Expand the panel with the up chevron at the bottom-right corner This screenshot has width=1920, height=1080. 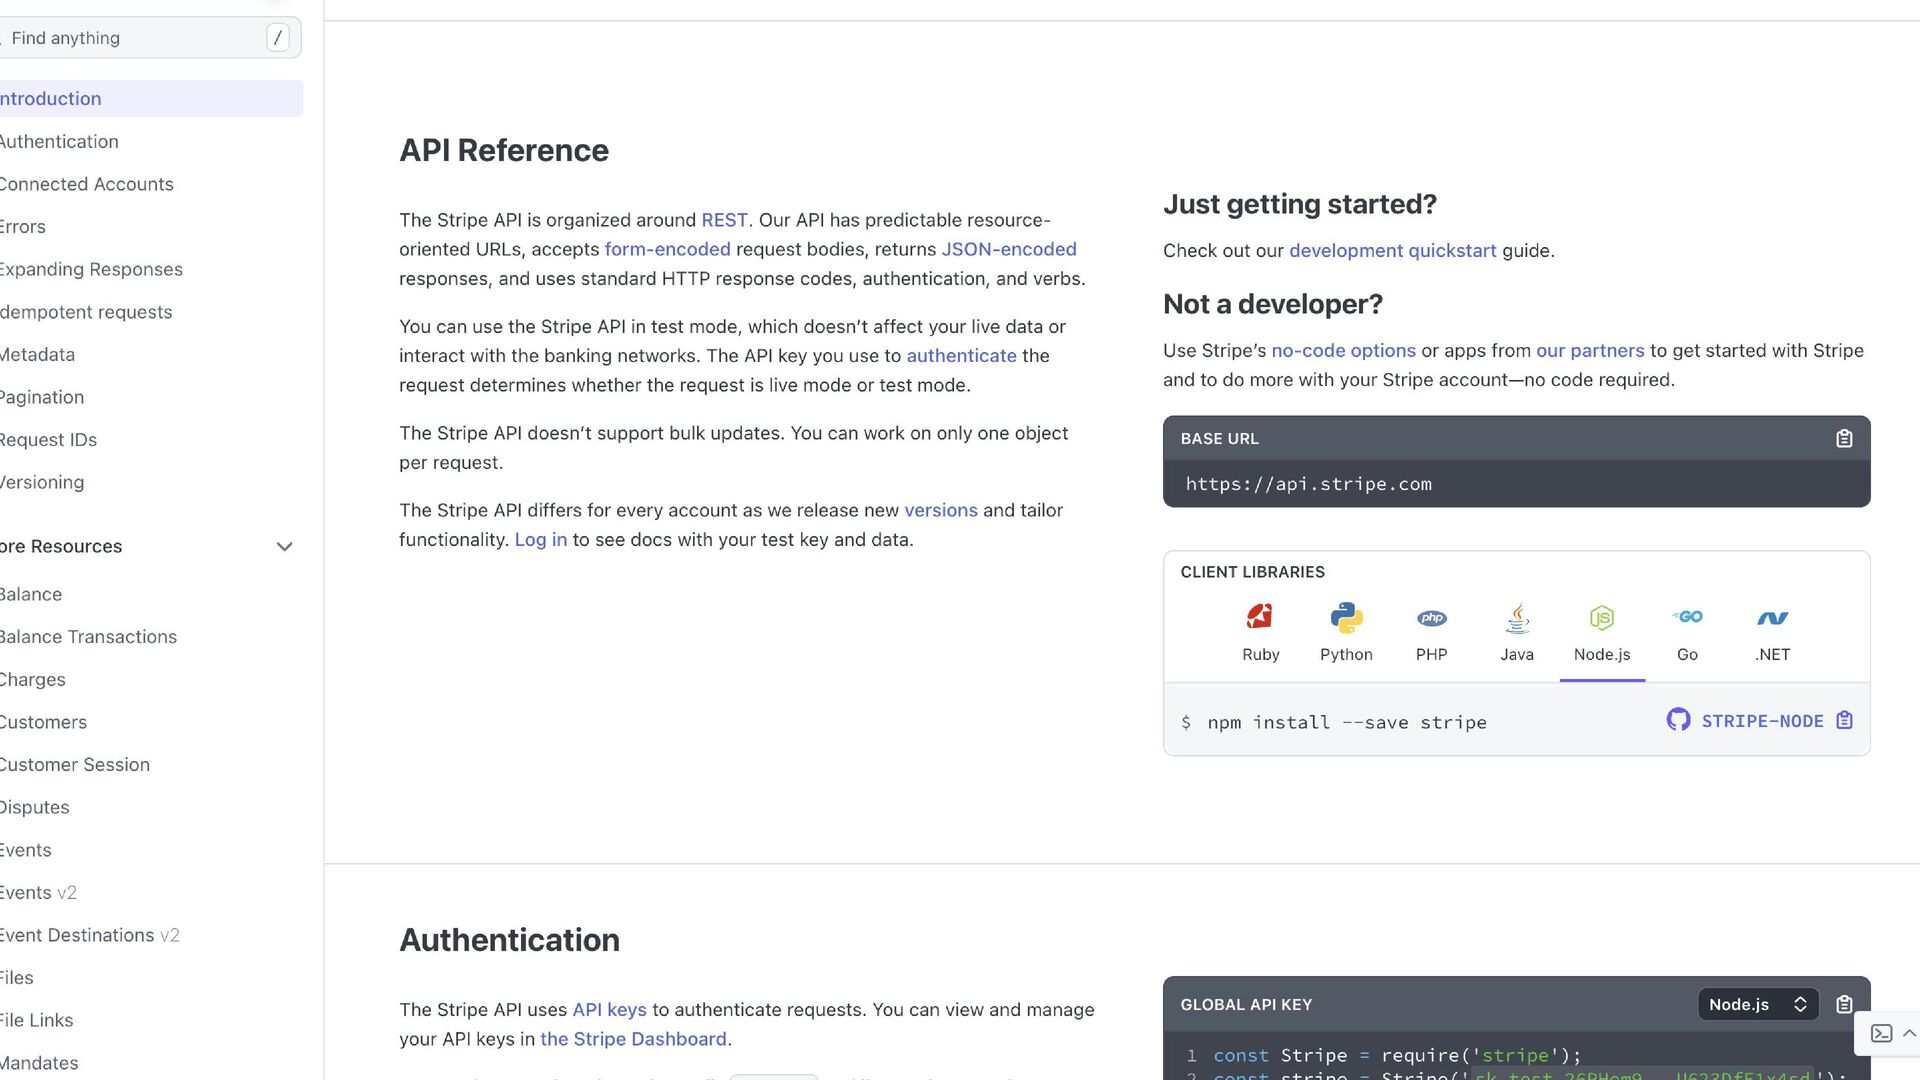coord(1909,1033)
